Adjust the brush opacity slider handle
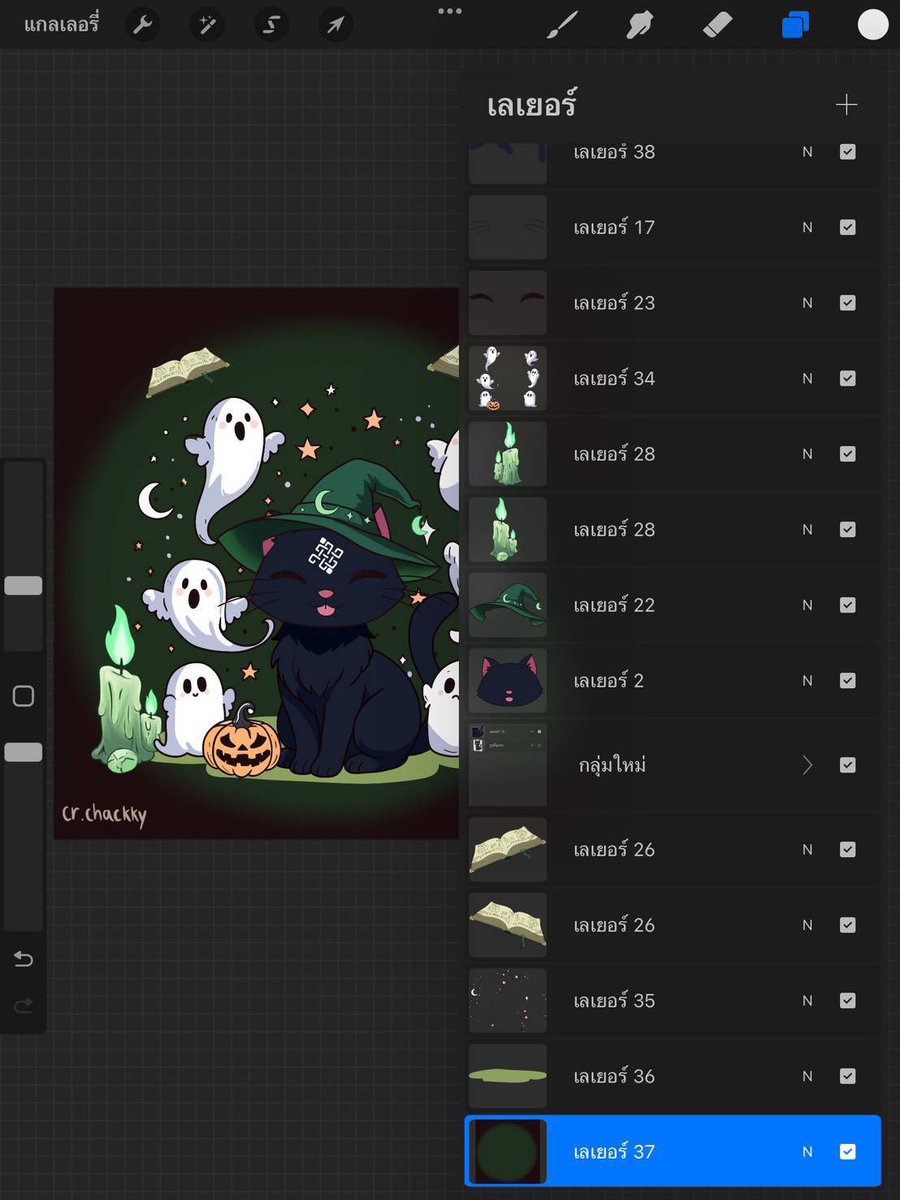Screen dimensions: 900x1200 click(x=23, y=752)
